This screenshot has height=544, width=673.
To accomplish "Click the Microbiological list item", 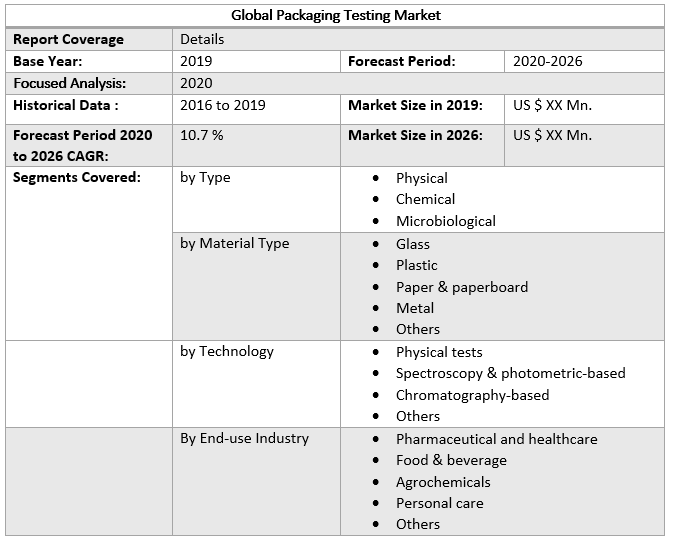I will [x=445, y=221].
